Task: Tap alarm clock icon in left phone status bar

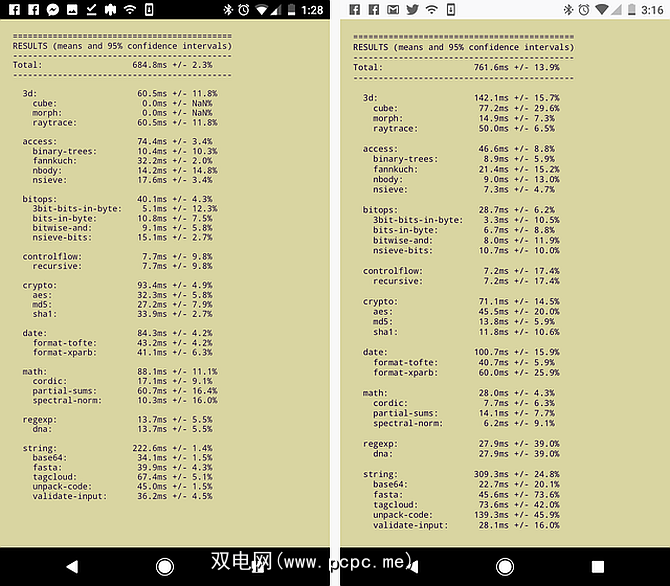Action: tap(244, 9)
